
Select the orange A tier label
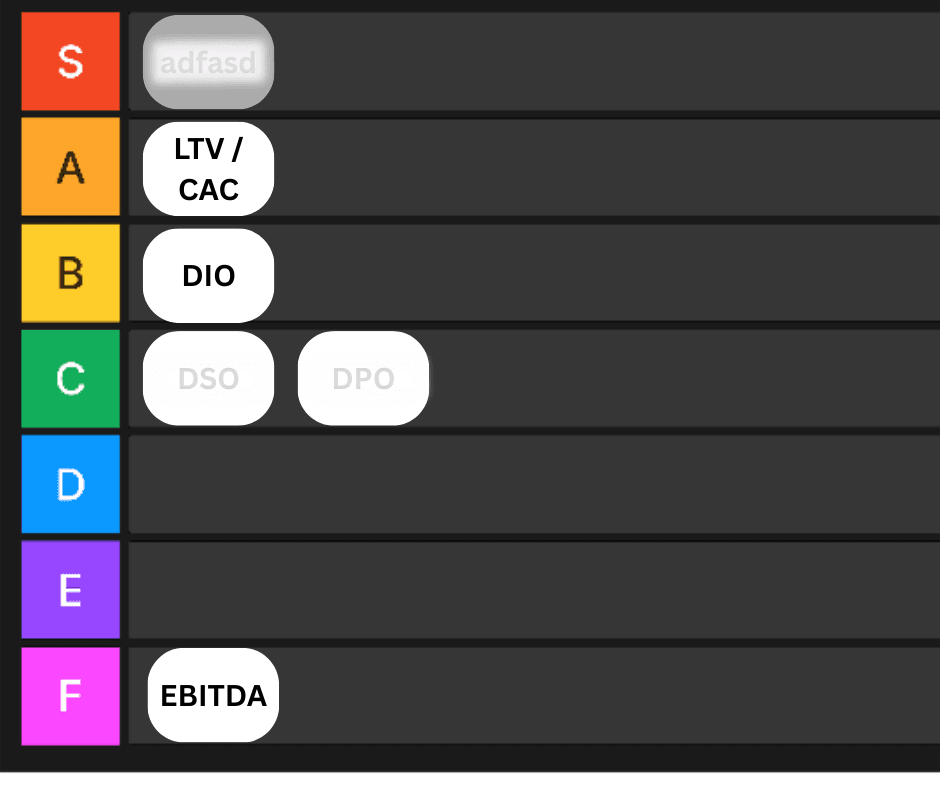71,167
